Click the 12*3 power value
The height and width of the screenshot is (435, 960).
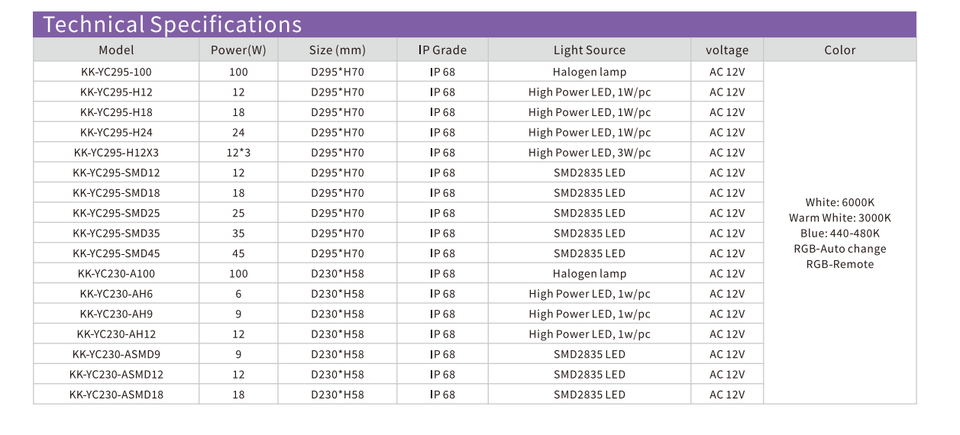click(x=238, y=153)
